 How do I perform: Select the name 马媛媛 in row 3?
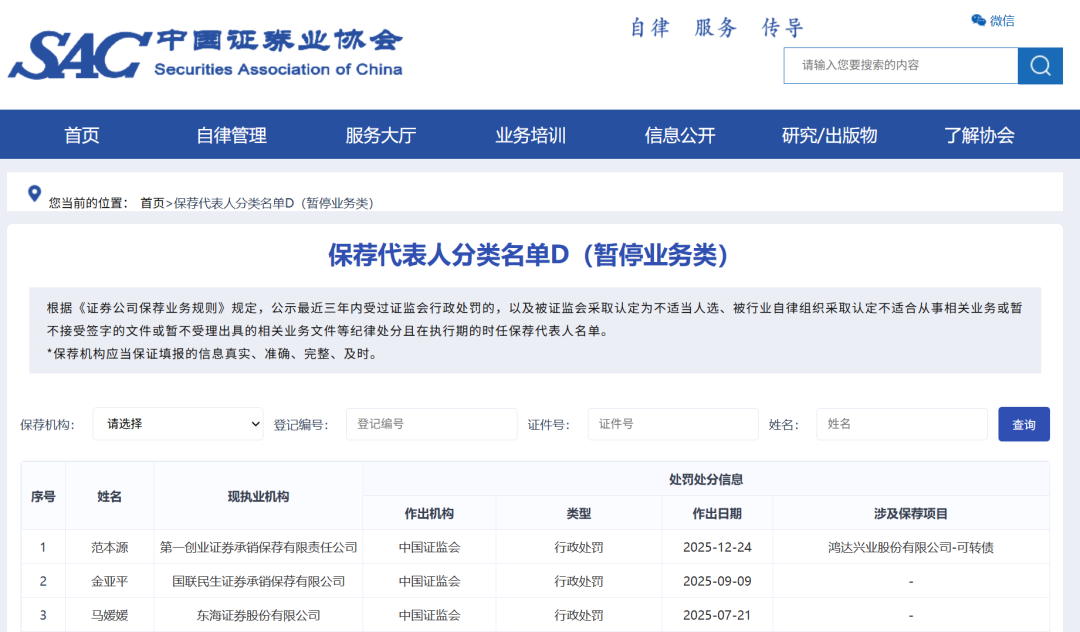point(110,615)
